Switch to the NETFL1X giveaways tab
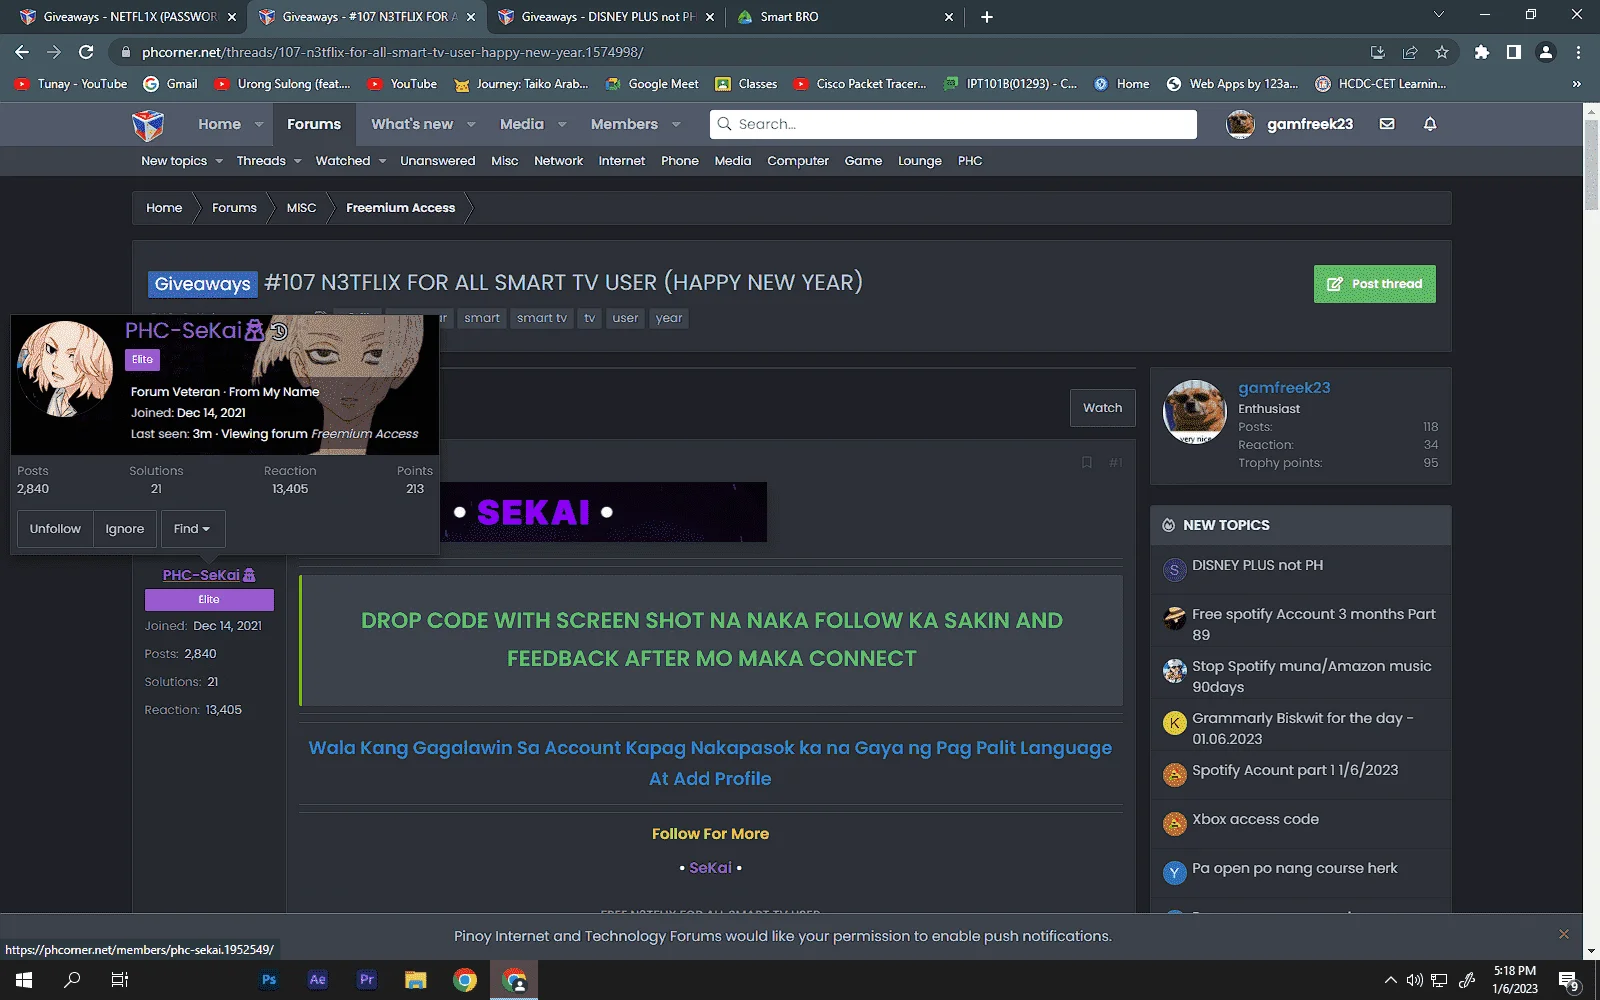The width and height of the screenshot is (1600, 1000). [x=128, y=17]
